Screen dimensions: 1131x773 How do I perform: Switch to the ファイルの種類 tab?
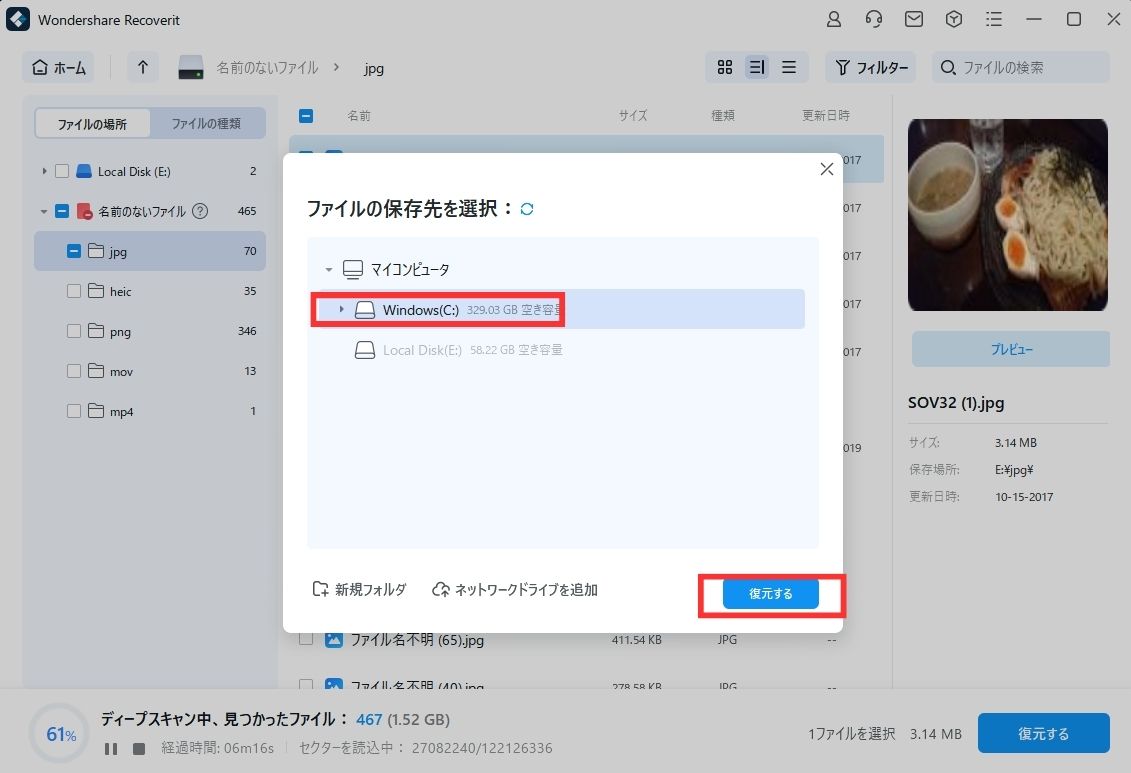click(x=206, y=123)
